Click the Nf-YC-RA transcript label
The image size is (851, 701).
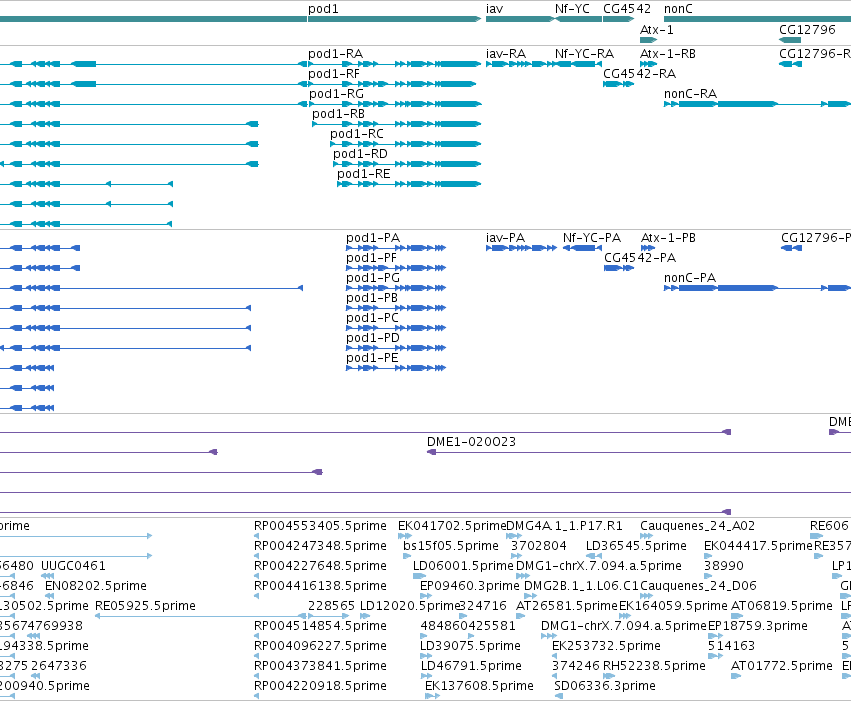pyautogui.click(x=584, y=54)
